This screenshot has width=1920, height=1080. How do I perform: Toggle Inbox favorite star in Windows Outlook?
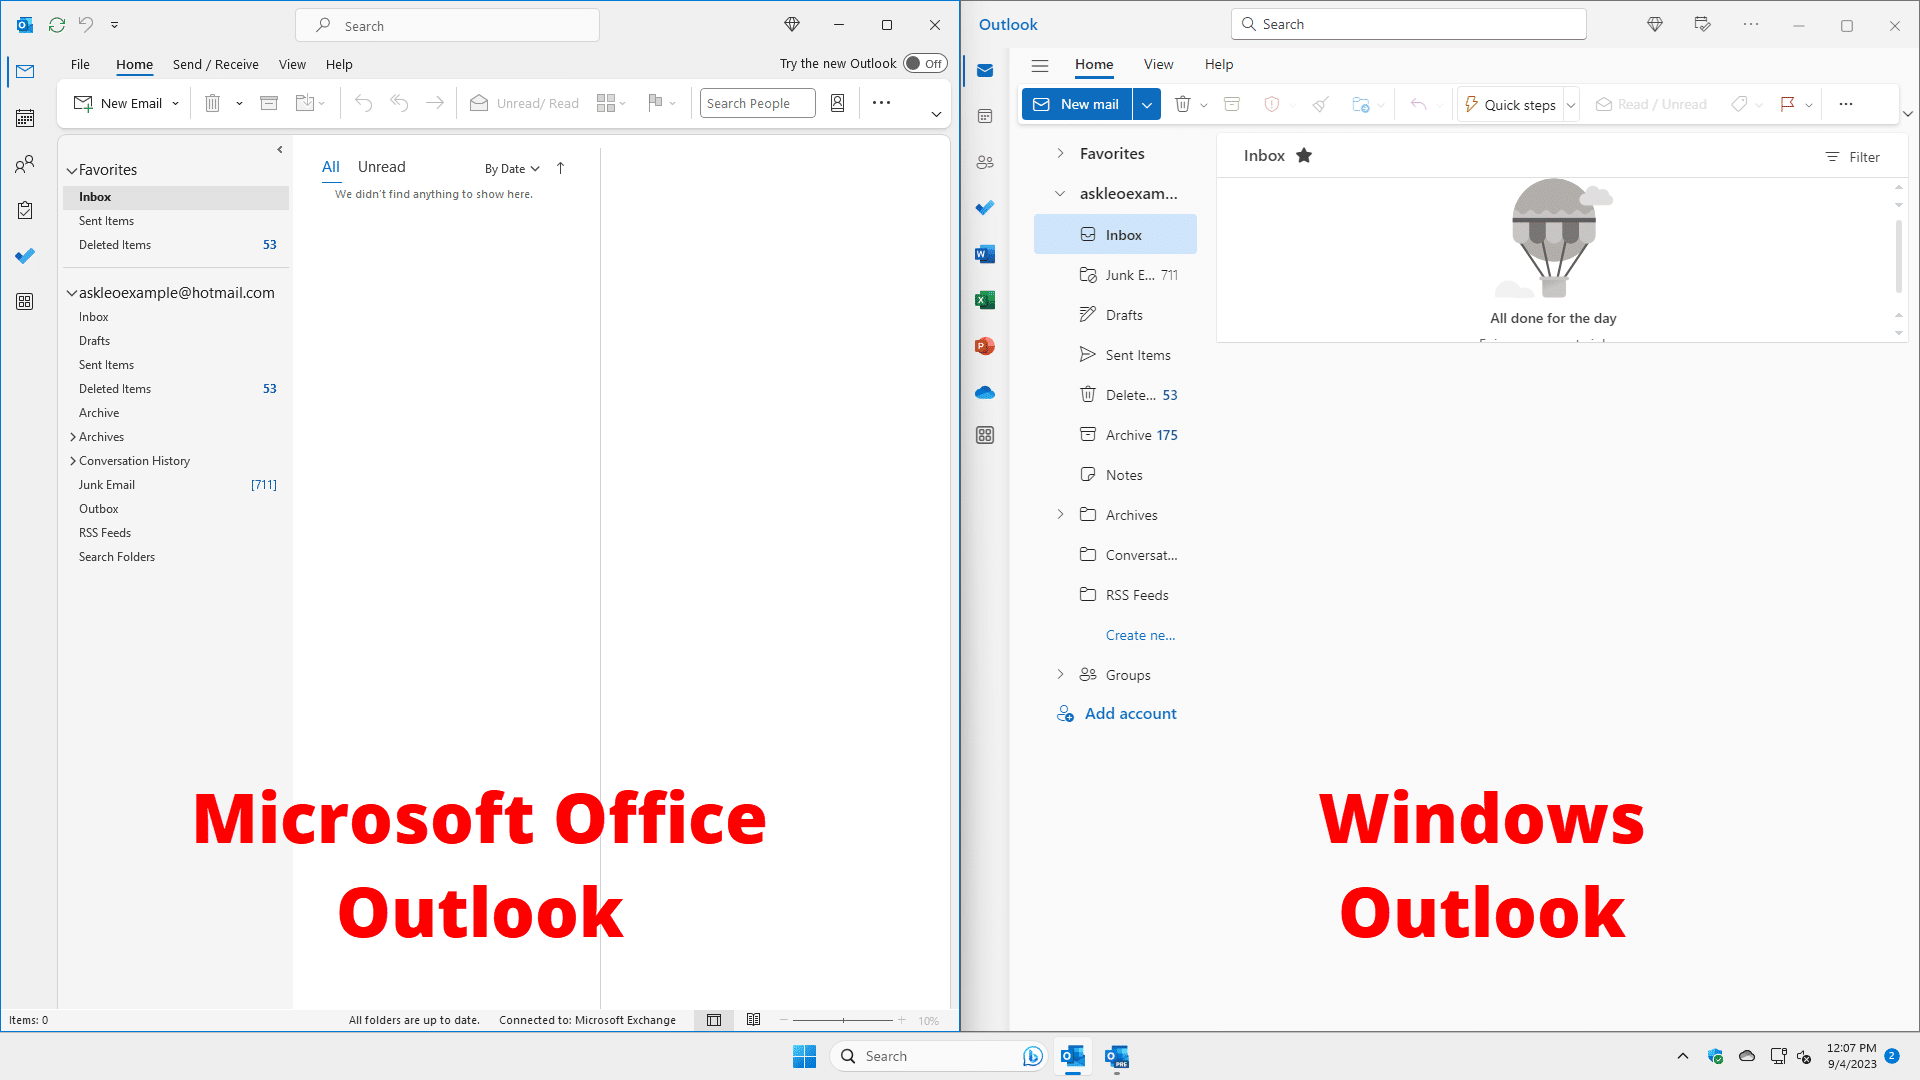(1304, 155)
